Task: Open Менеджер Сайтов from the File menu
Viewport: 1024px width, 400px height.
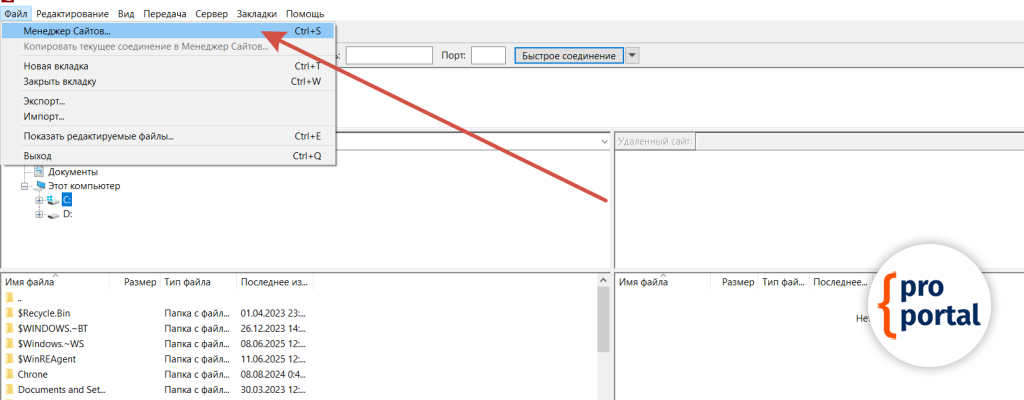Action: click(x=67, y=31)
